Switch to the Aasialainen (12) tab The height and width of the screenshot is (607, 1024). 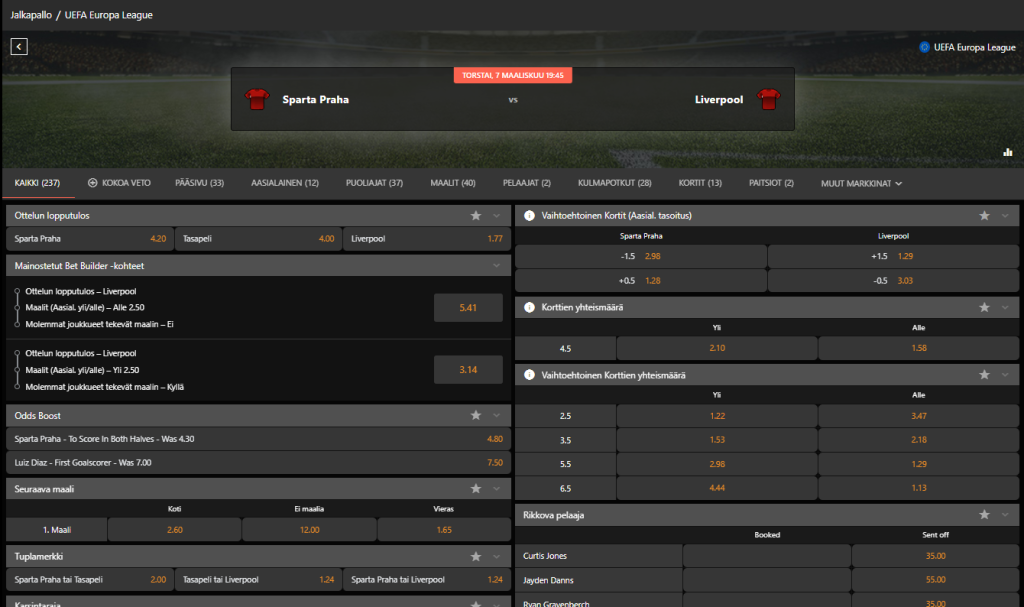(285, 183)
